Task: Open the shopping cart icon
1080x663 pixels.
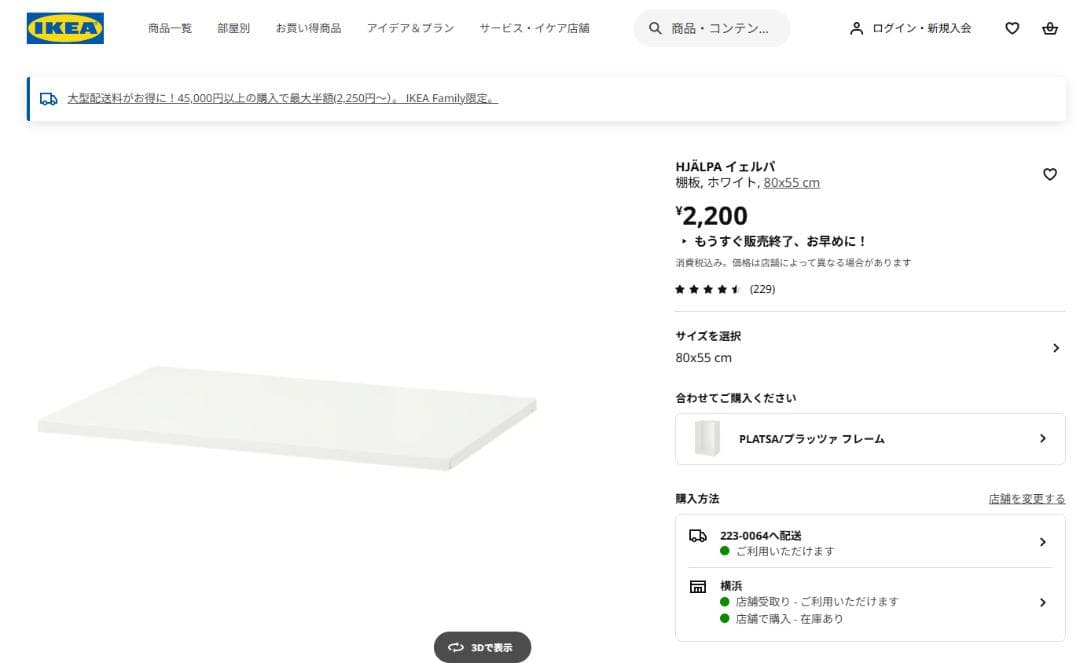Action: click(1049, 28)
